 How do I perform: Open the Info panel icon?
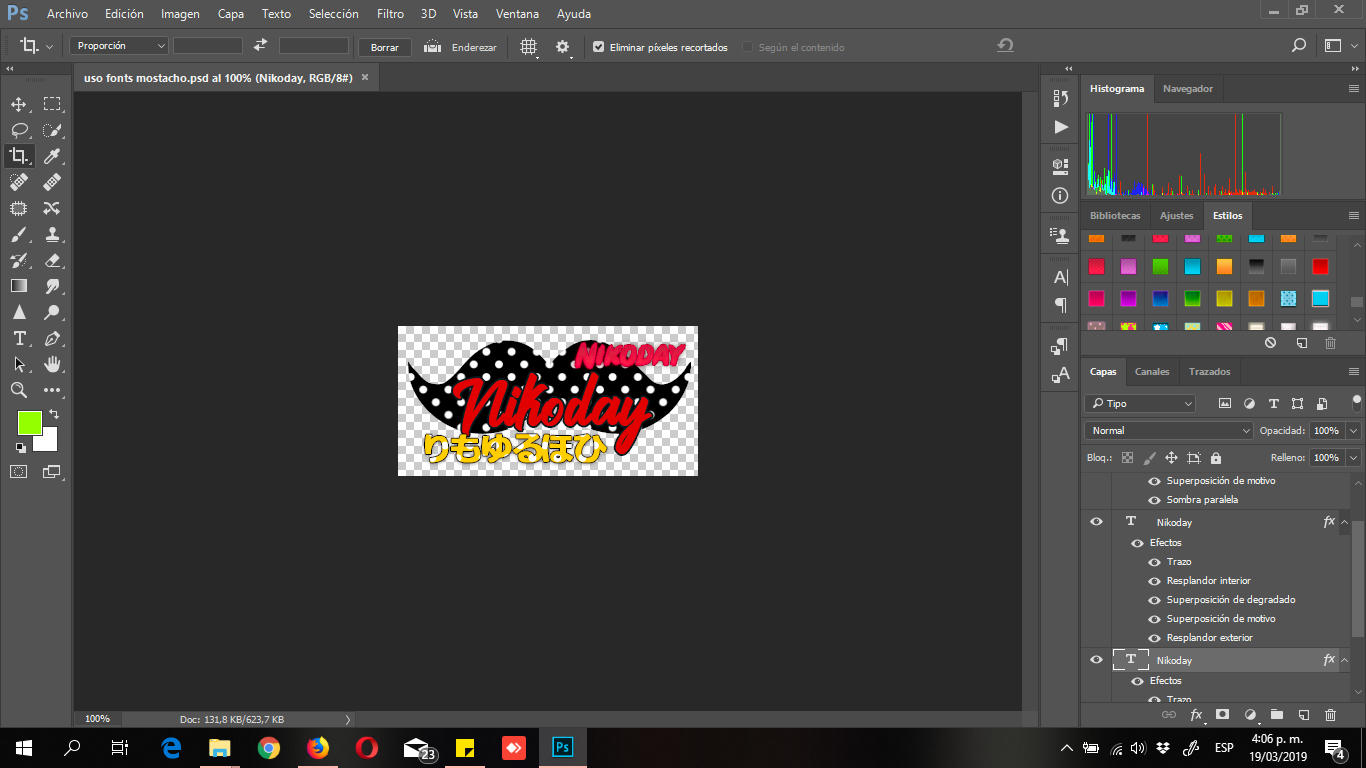[1061, 196]
